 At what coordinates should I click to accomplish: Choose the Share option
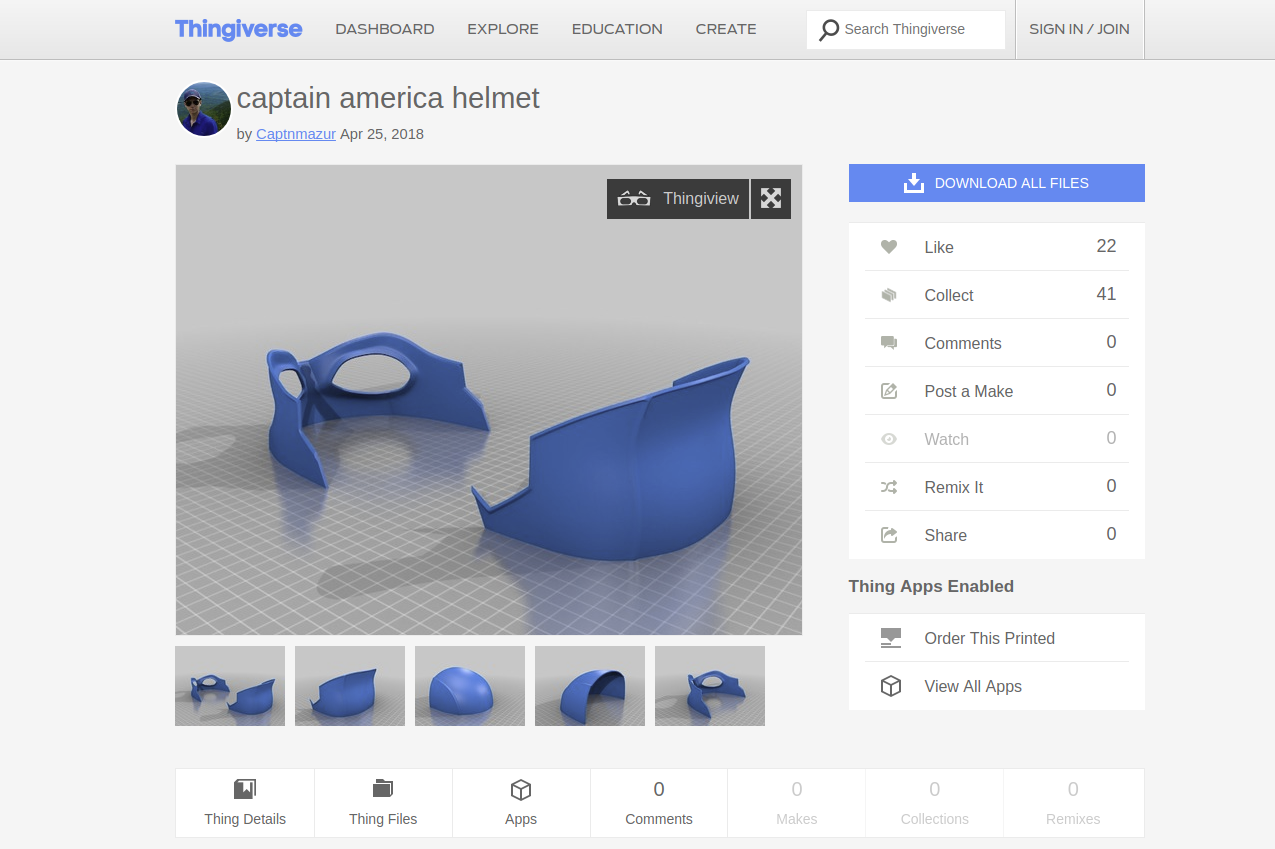point(997,535)
